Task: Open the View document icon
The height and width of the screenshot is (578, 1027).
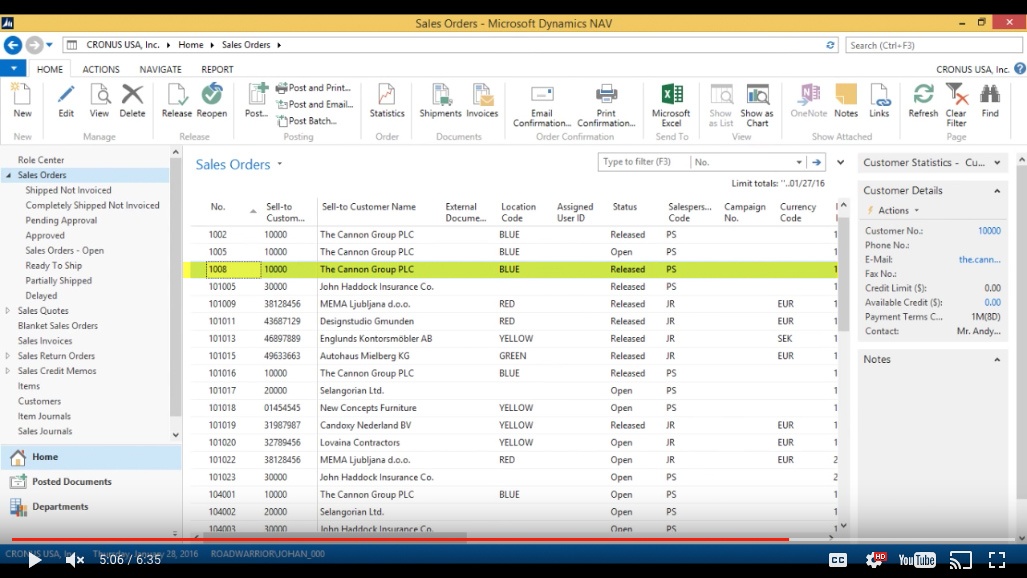Action: tap(100, 100)
